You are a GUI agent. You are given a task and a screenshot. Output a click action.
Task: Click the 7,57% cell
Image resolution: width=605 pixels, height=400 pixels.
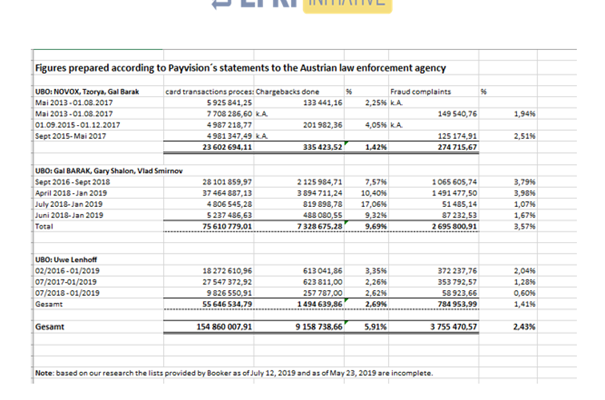[376, 182]
